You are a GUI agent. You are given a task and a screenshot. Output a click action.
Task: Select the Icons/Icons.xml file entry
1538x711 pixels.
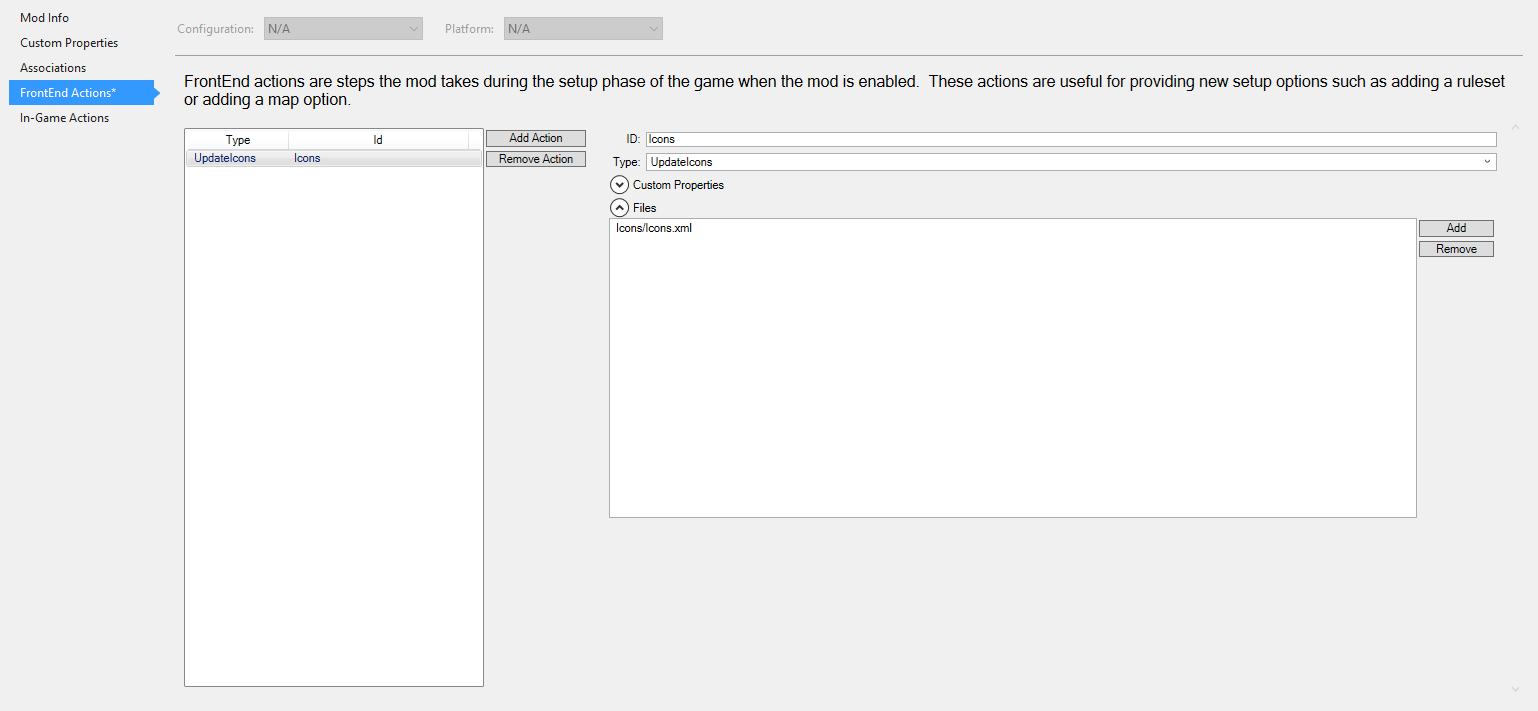click(654, 228)
